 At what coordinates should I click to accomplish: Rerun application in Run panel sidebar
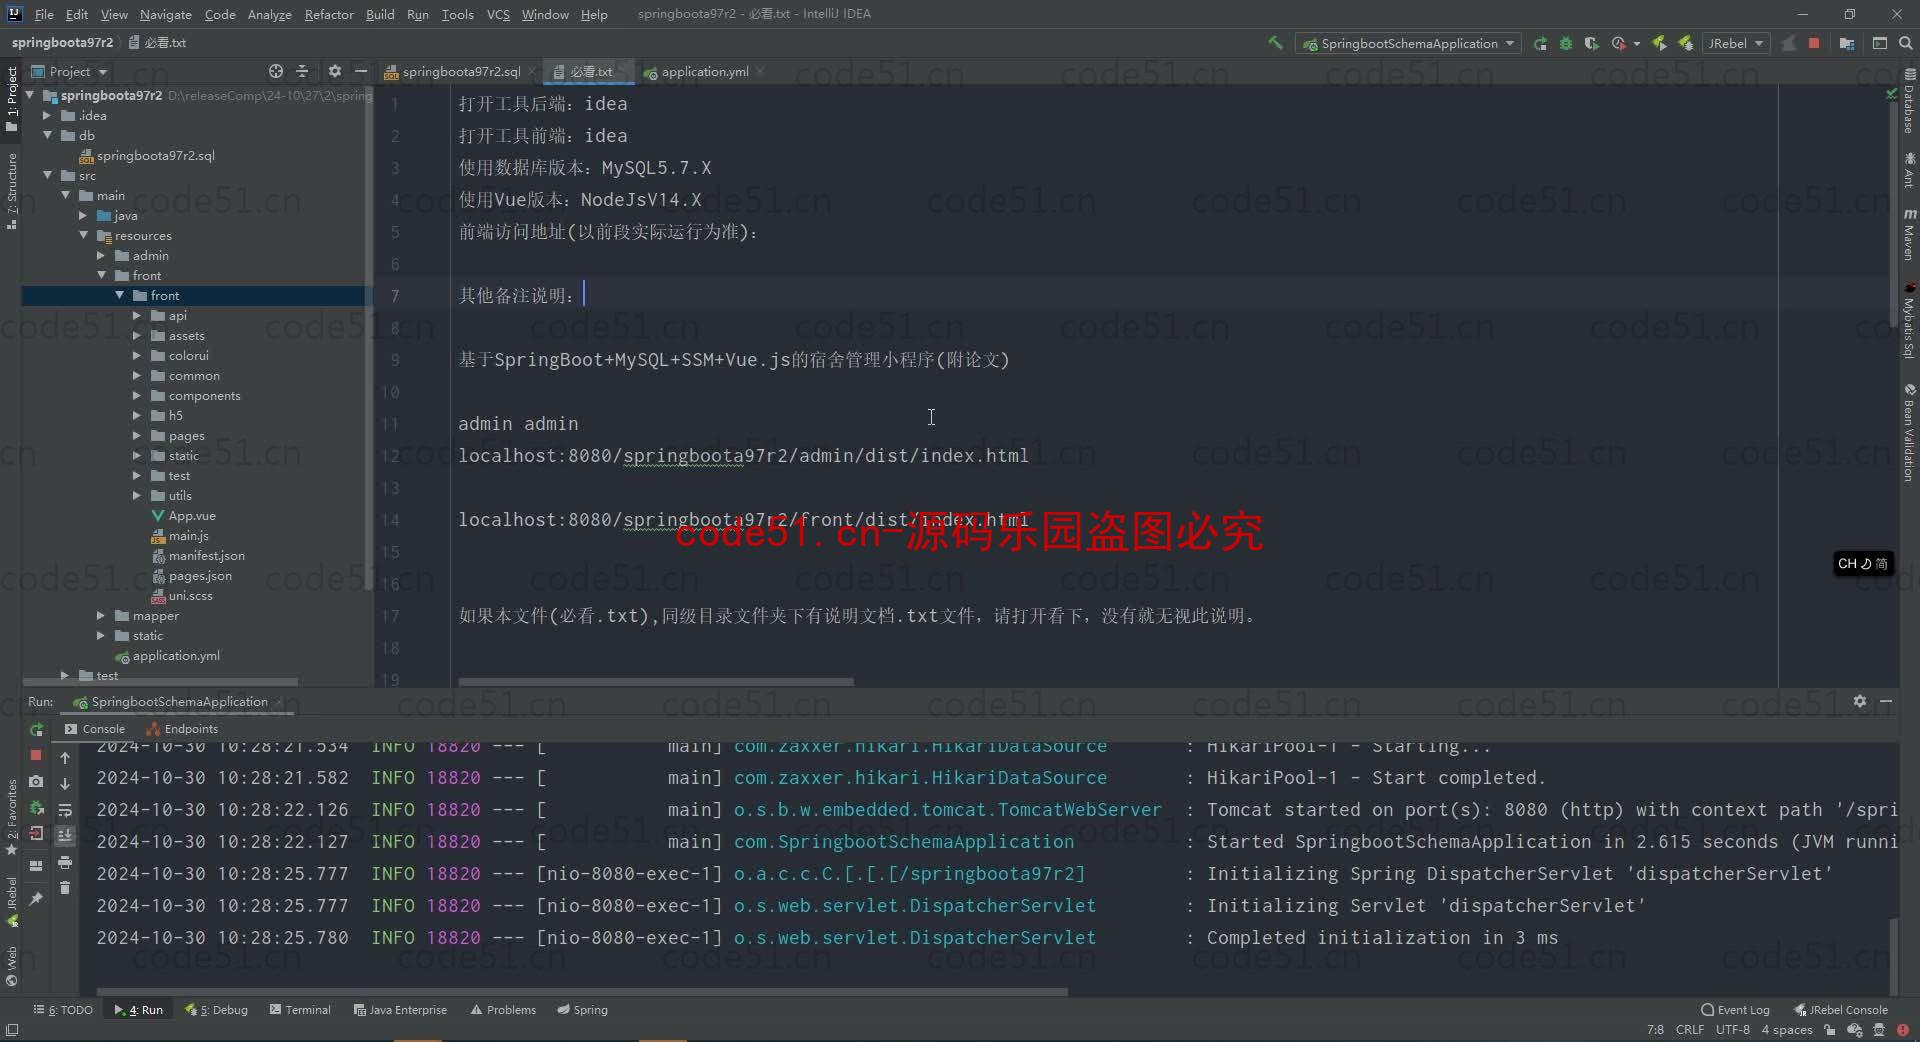[36, 729]
